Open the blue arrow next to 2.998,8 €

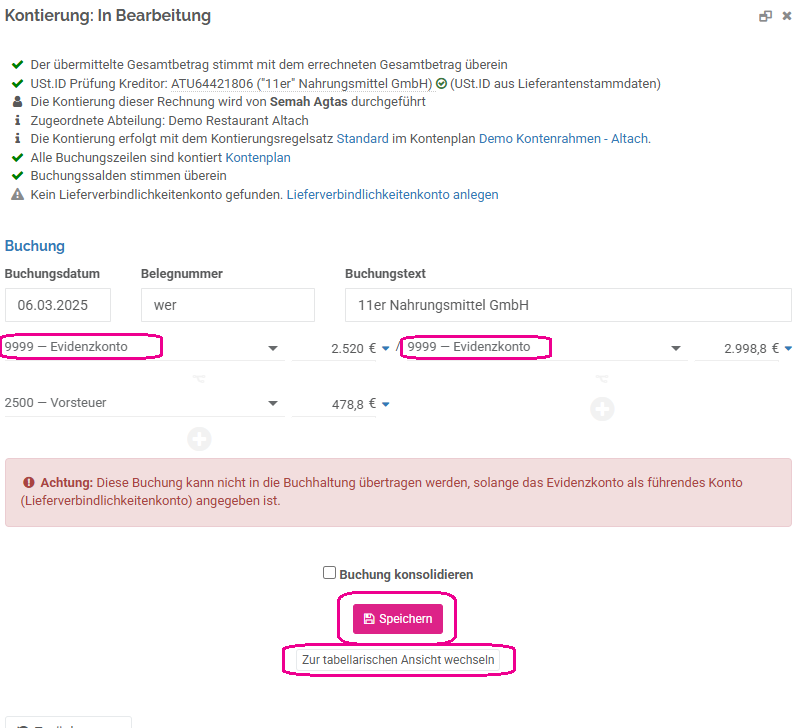point(788,349)
